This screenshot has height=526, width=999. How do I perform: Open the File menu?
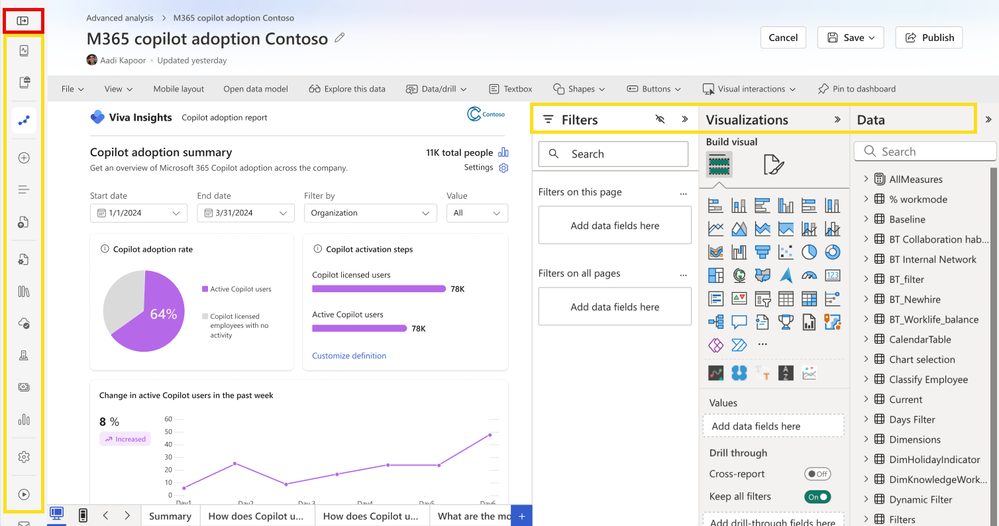[72, 89]
